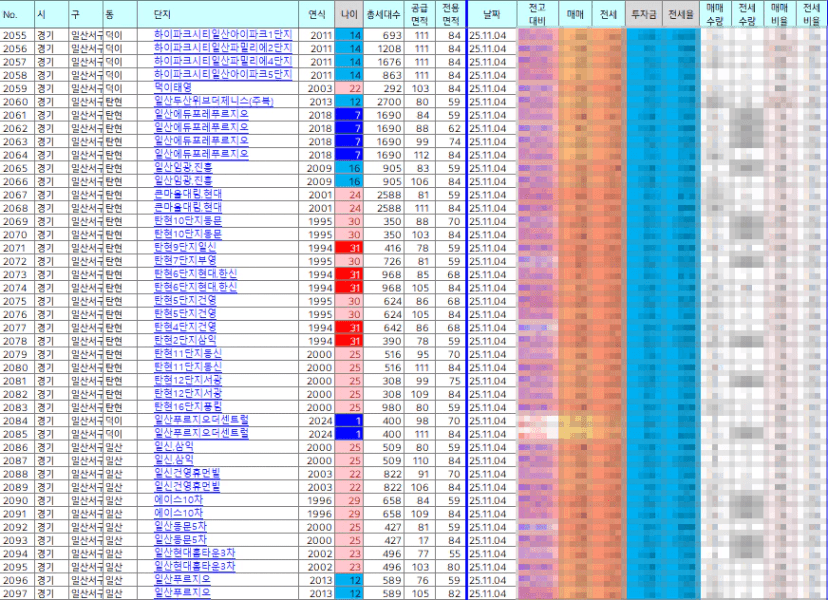Select the 전고대비 column header

[538, 14]
